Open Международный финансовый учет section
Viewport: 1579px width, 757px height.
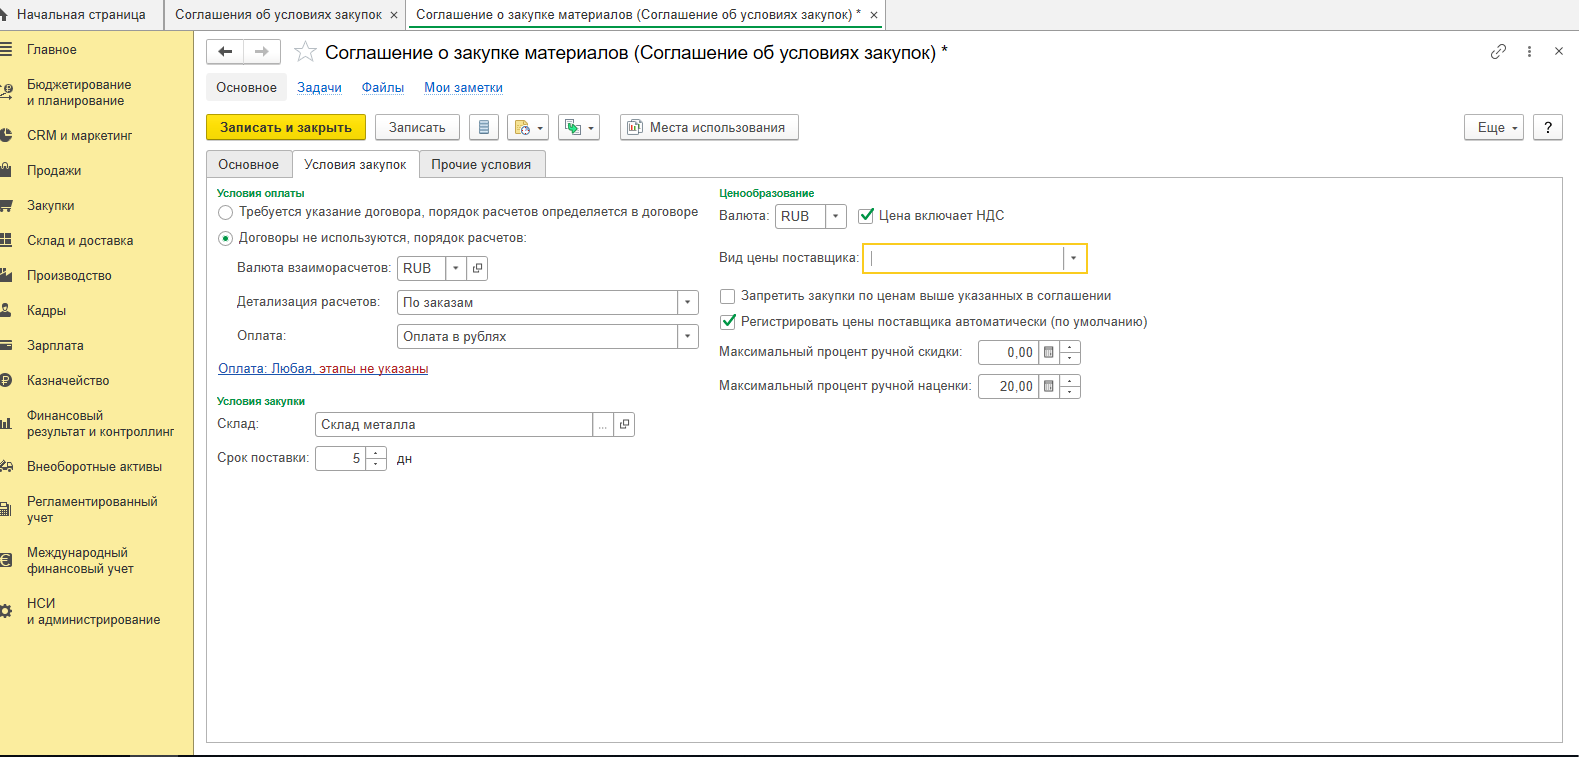(x=80, y=560)
